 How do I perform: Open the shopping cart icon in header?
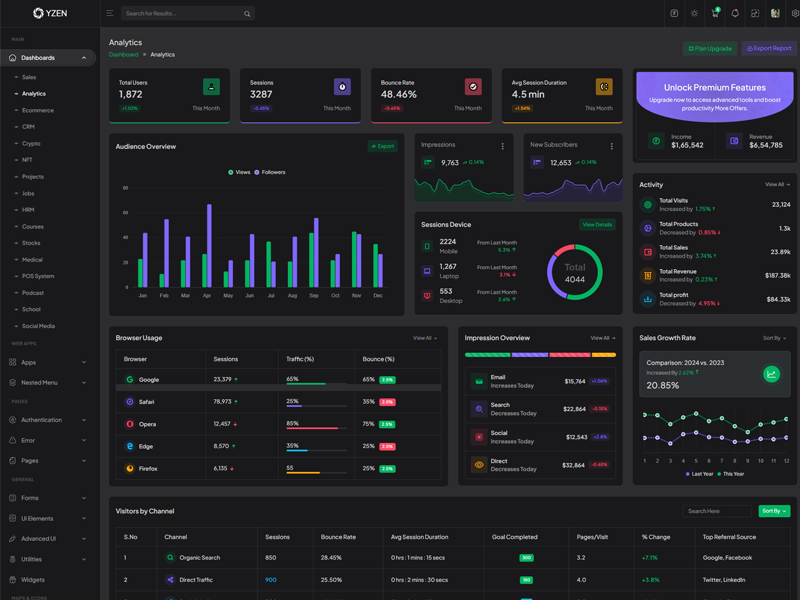715,14
